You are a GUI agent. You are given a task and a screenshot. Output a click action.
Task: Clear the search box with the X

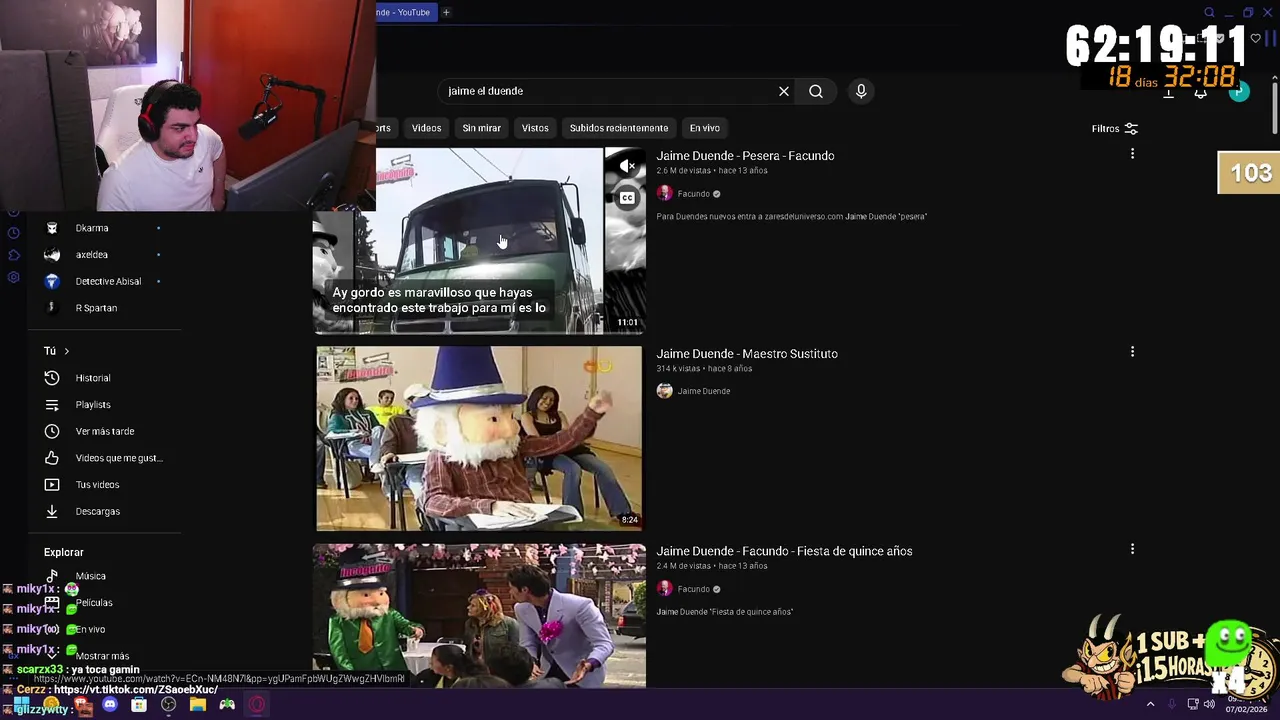pos(784,91)
